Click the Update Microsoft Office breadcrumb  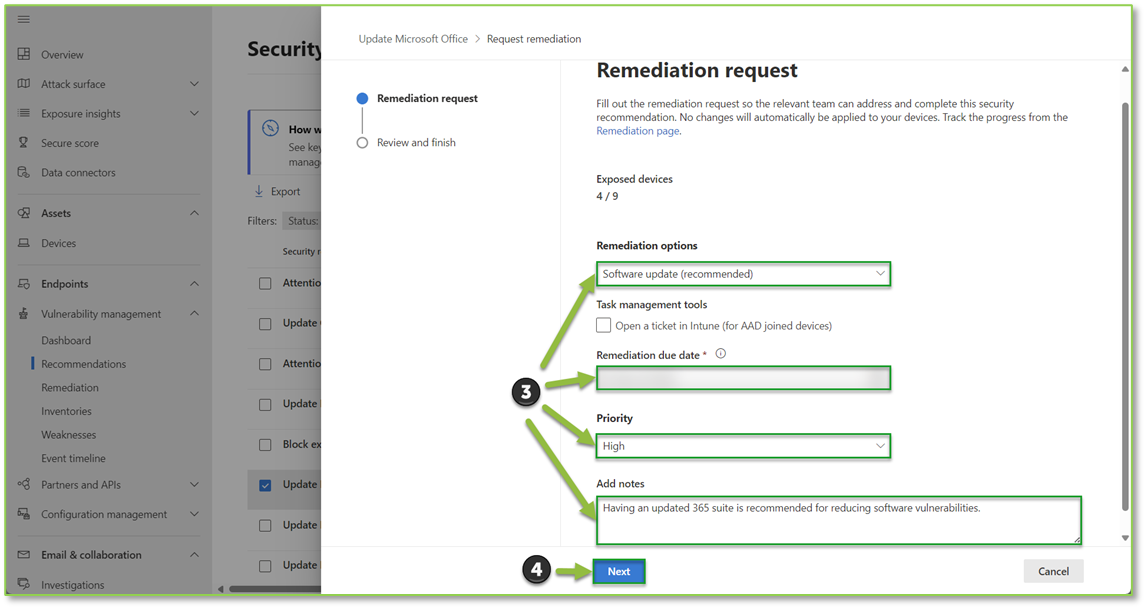coord(413,38)
